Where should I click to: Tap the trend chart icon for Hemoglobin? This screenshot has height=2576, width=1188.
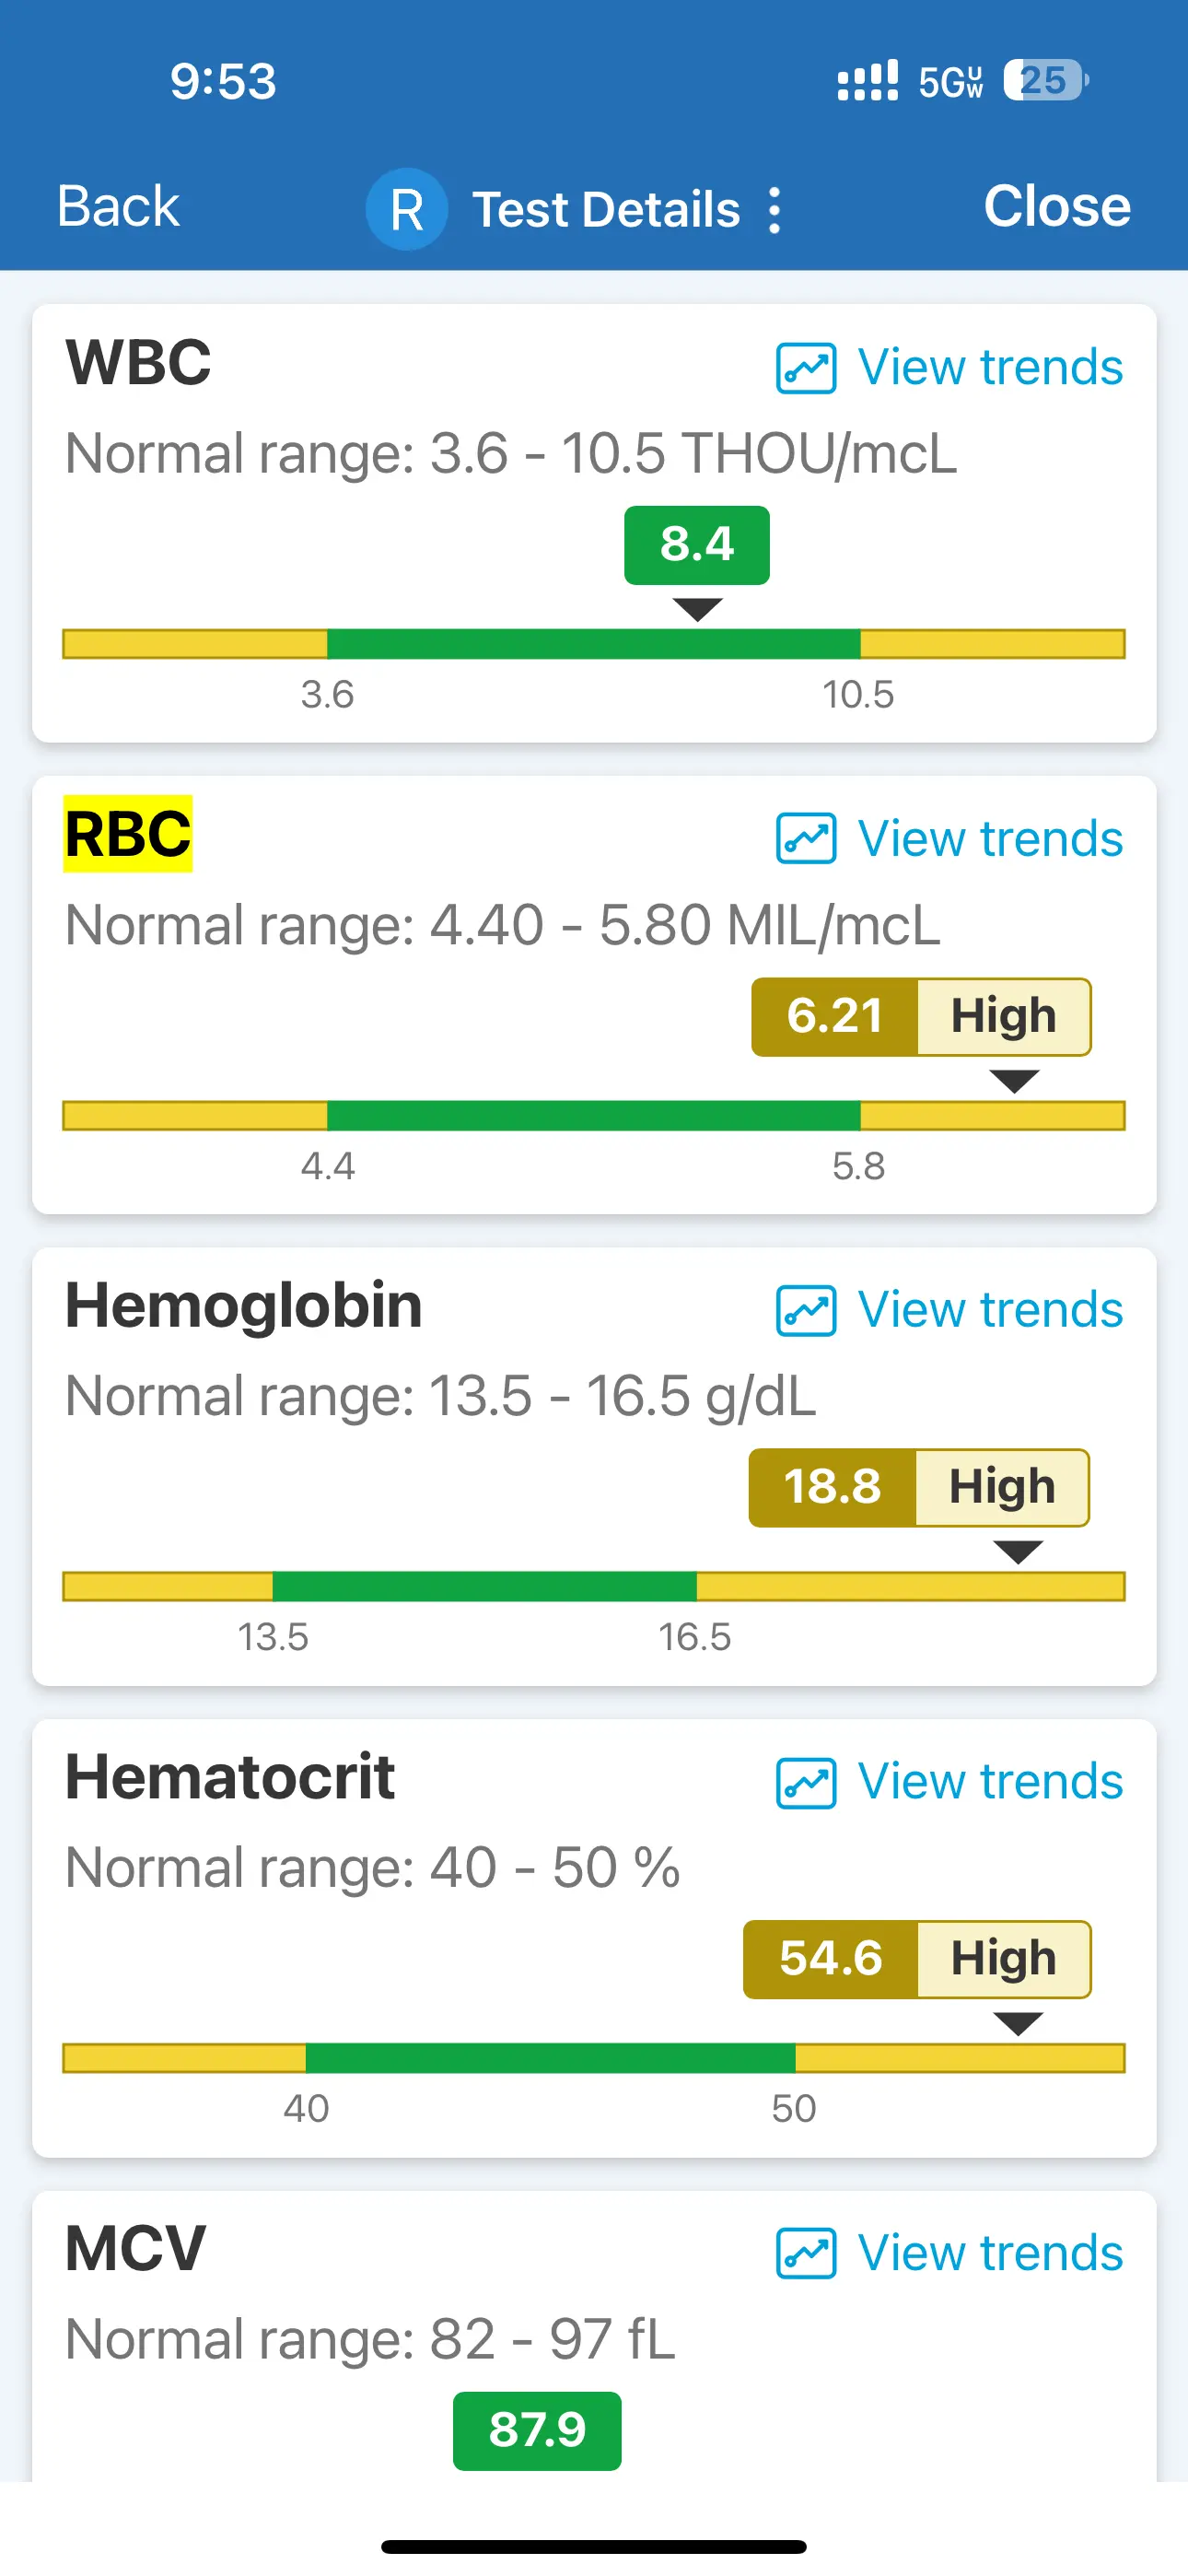click(x=806, y=1310)
